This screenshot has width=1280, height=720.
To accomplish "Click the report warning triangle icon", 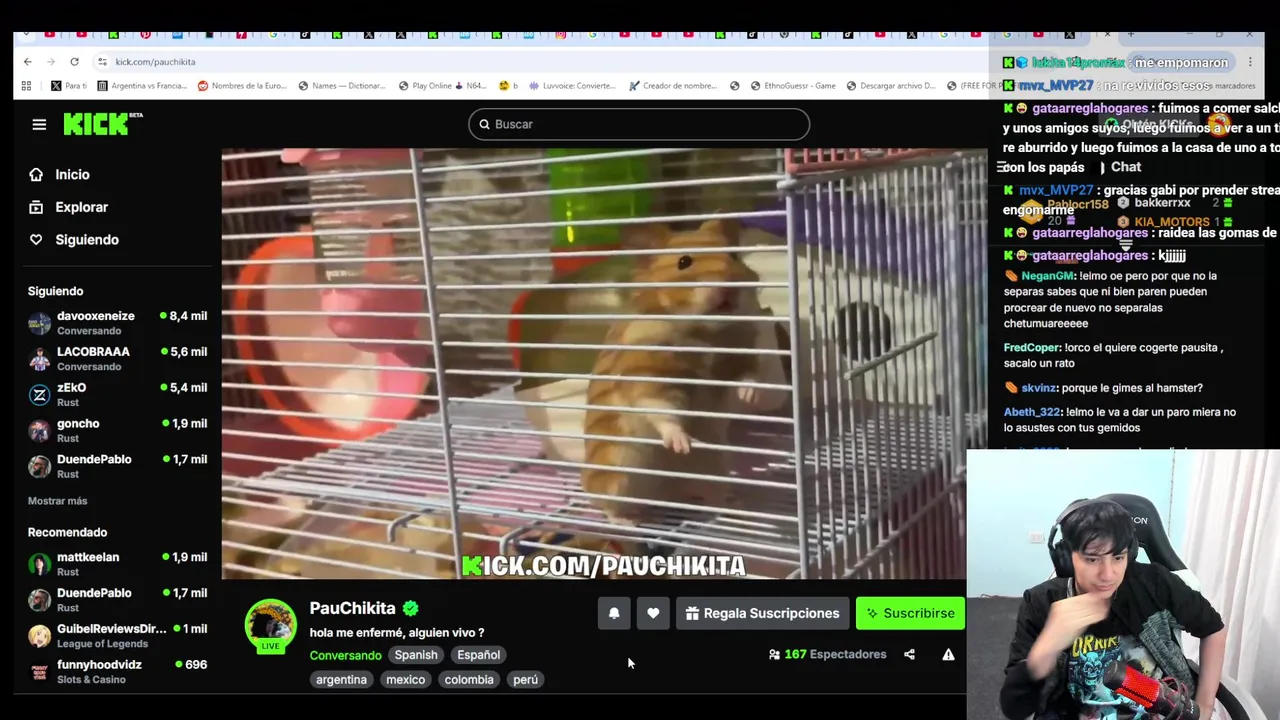I will tap(948, 654).
